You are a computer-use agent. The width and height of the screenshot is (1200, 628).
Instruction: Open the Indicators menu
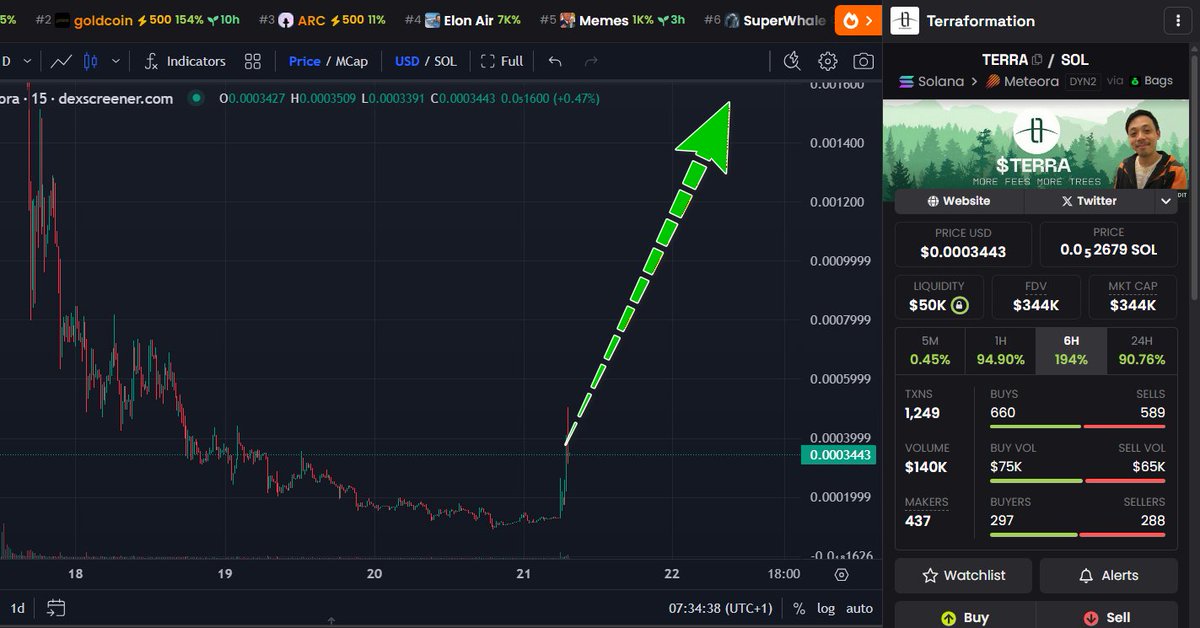click(x=185, y=61)
